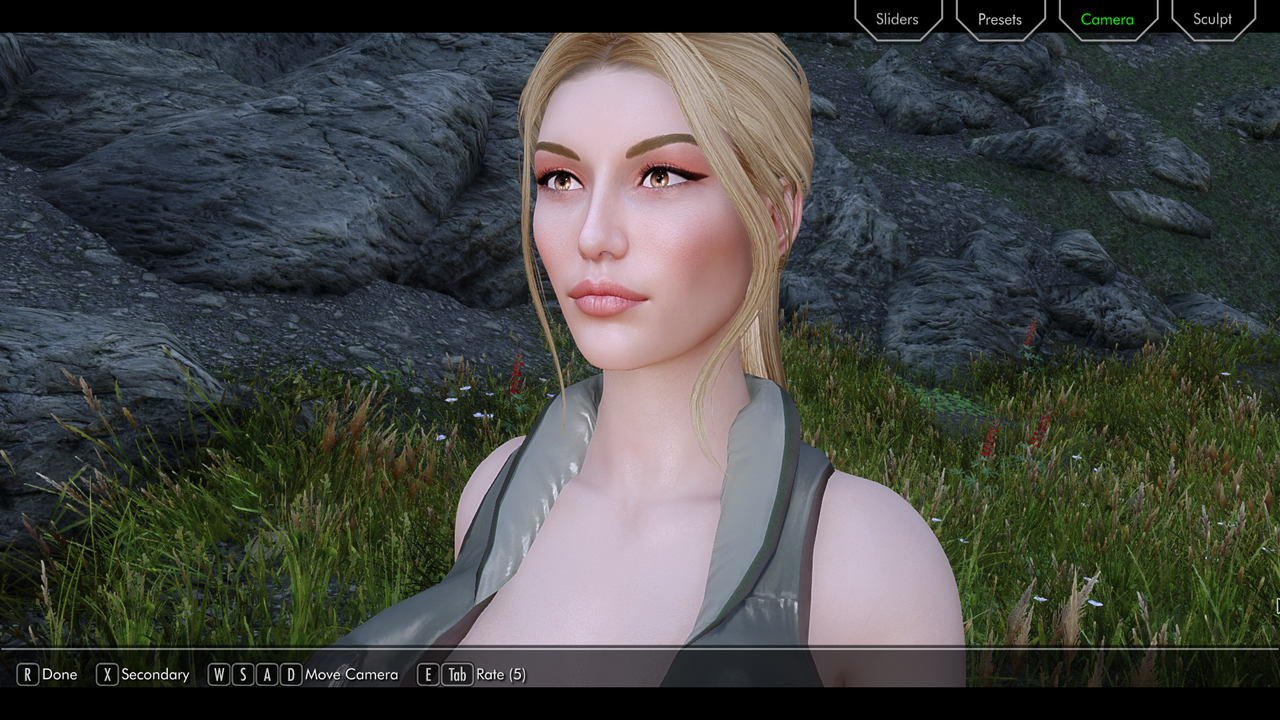Select the Camera tab
This screenshot has width=1280, height=720.
[x=1107, y=19]
